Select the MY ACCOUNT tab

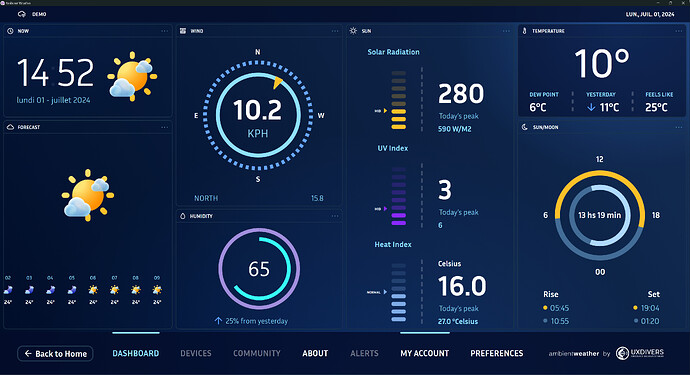425,353
